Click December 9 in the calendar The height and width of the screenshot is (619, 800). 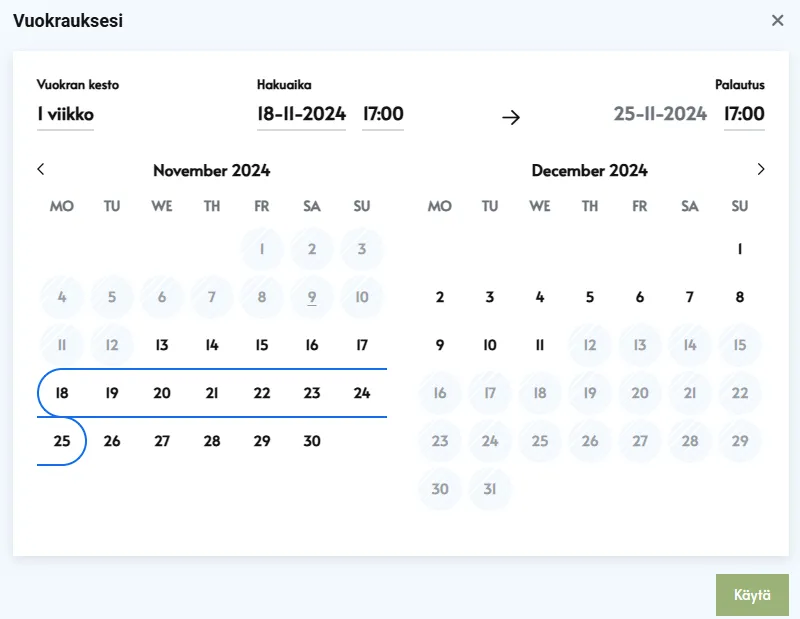pyautogui.click(x=440, y=345)
